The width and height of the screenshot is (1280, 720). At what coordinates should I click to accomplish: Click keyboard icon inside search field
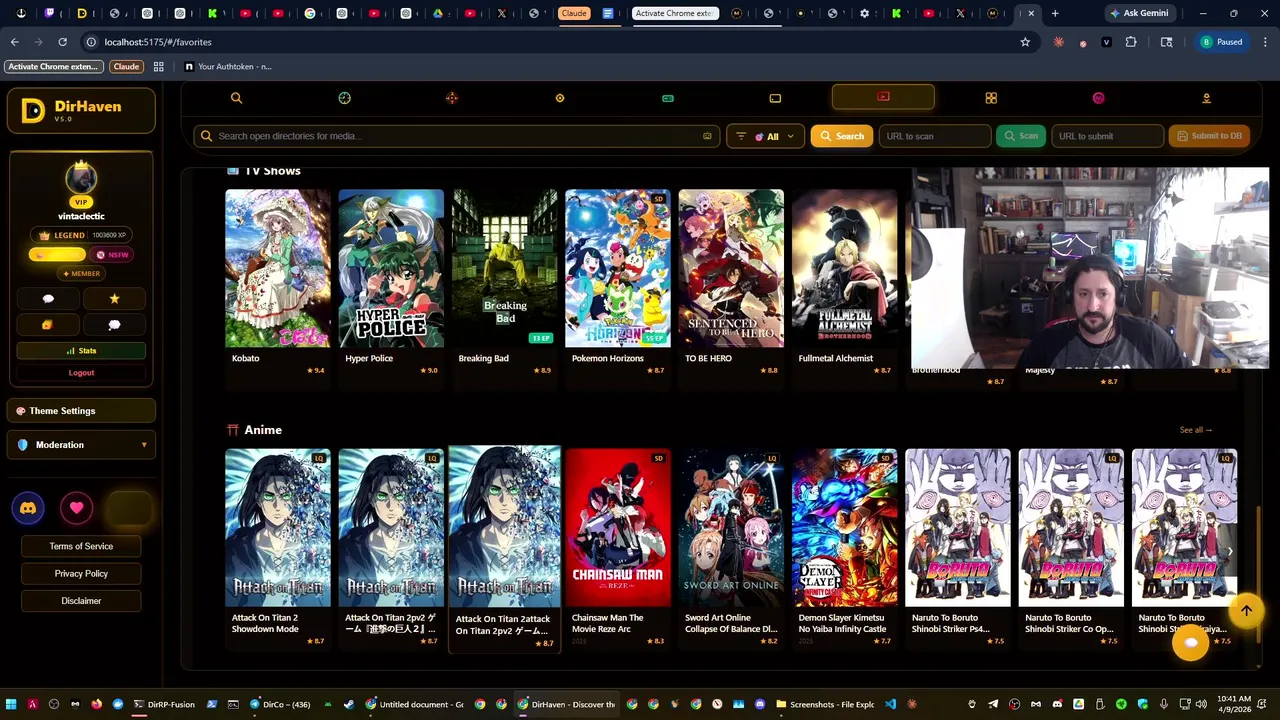[707, 136]
